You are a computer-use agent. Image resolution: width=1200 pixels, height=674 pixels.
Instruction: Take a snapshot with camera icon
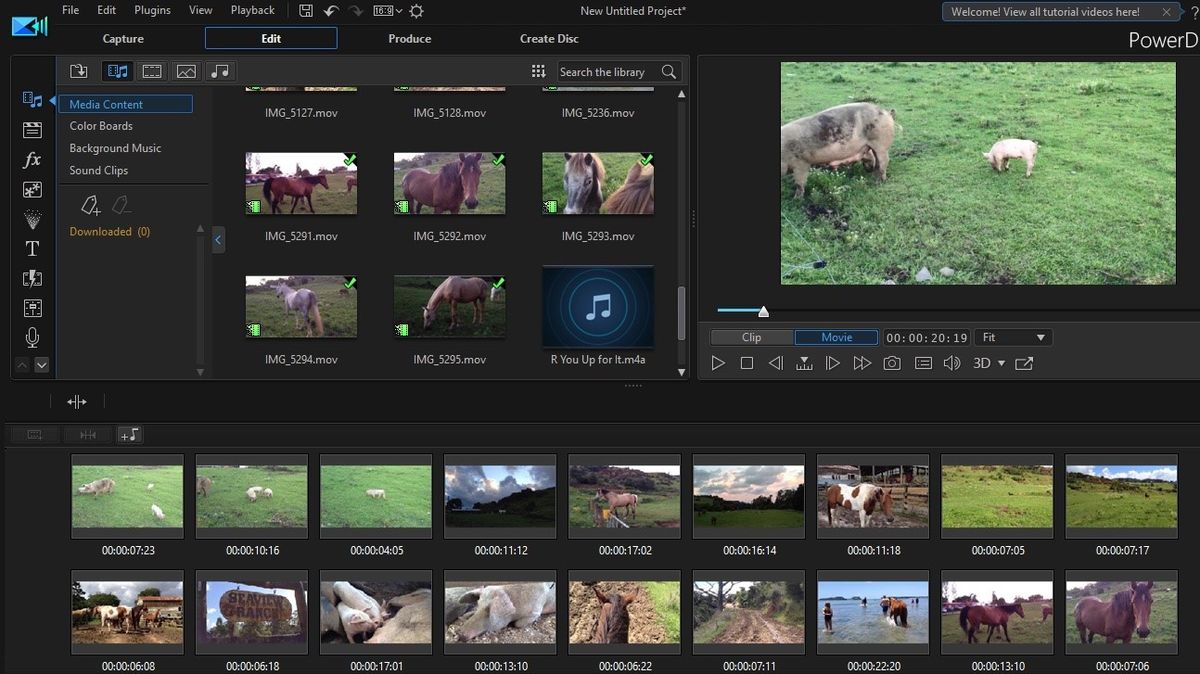click(x=891, y=364)
